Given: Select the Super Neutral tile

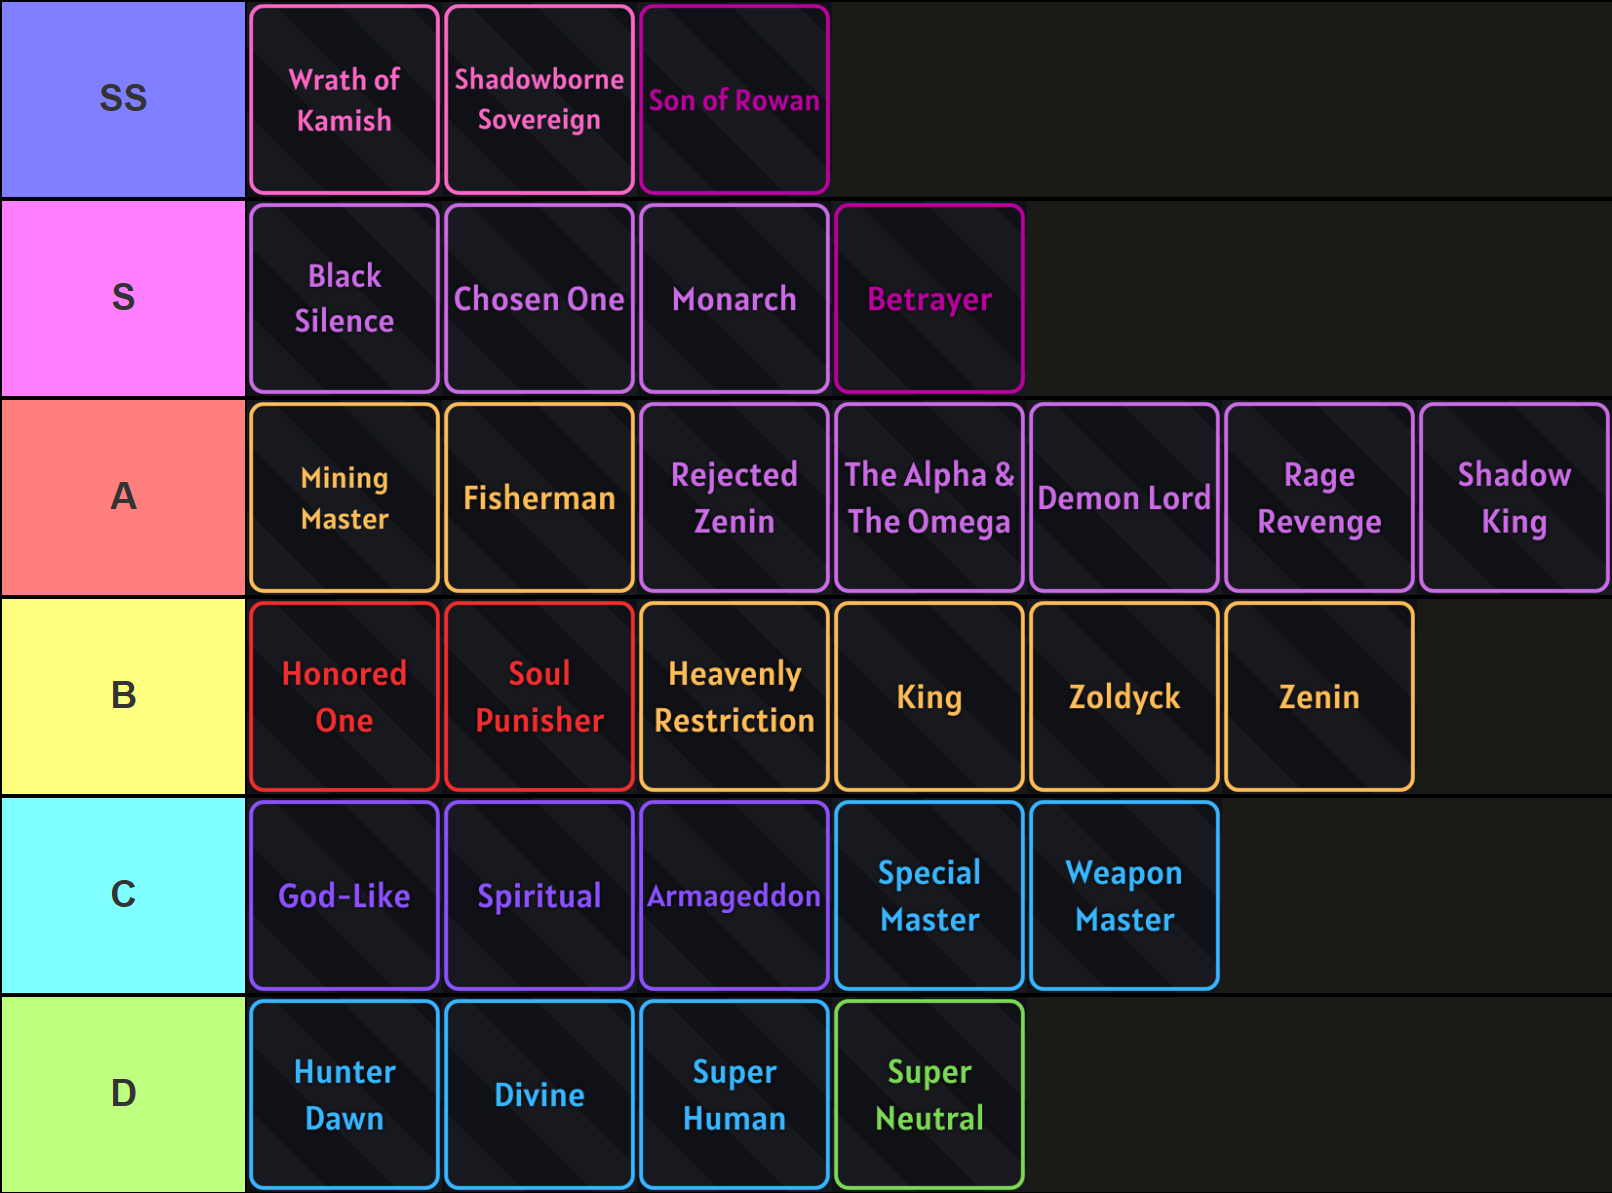Looking at the screenshot, I should [929, 1094].
